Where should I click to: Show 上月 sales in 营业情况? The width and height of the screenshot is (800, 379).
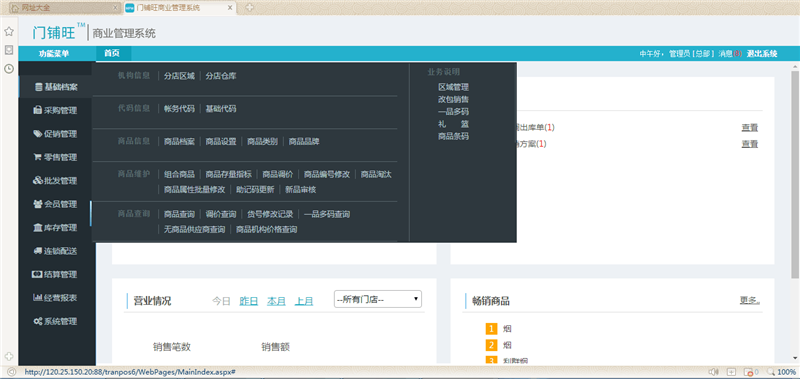click(x=304, y=301)
